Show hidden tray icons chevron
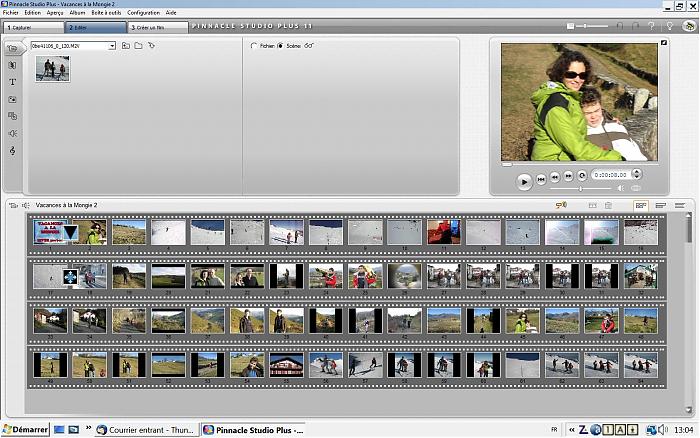This screenshot has height=438, width=700. pos(571,430)
